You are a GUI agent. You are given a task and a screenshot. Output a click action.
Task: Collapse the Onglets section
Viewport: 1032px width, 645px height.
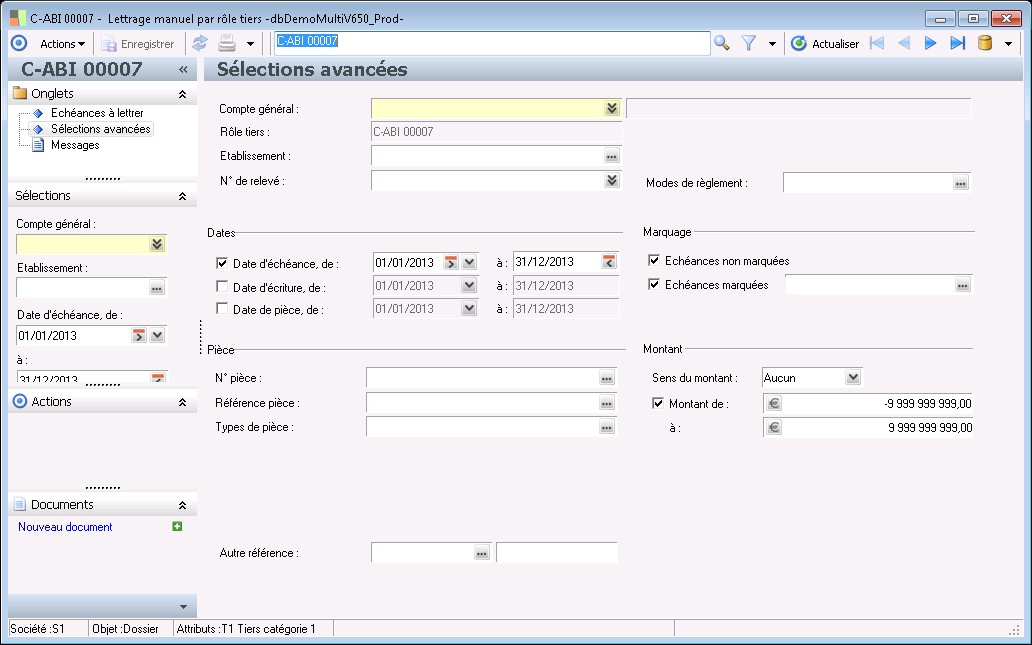coord(182,94)
